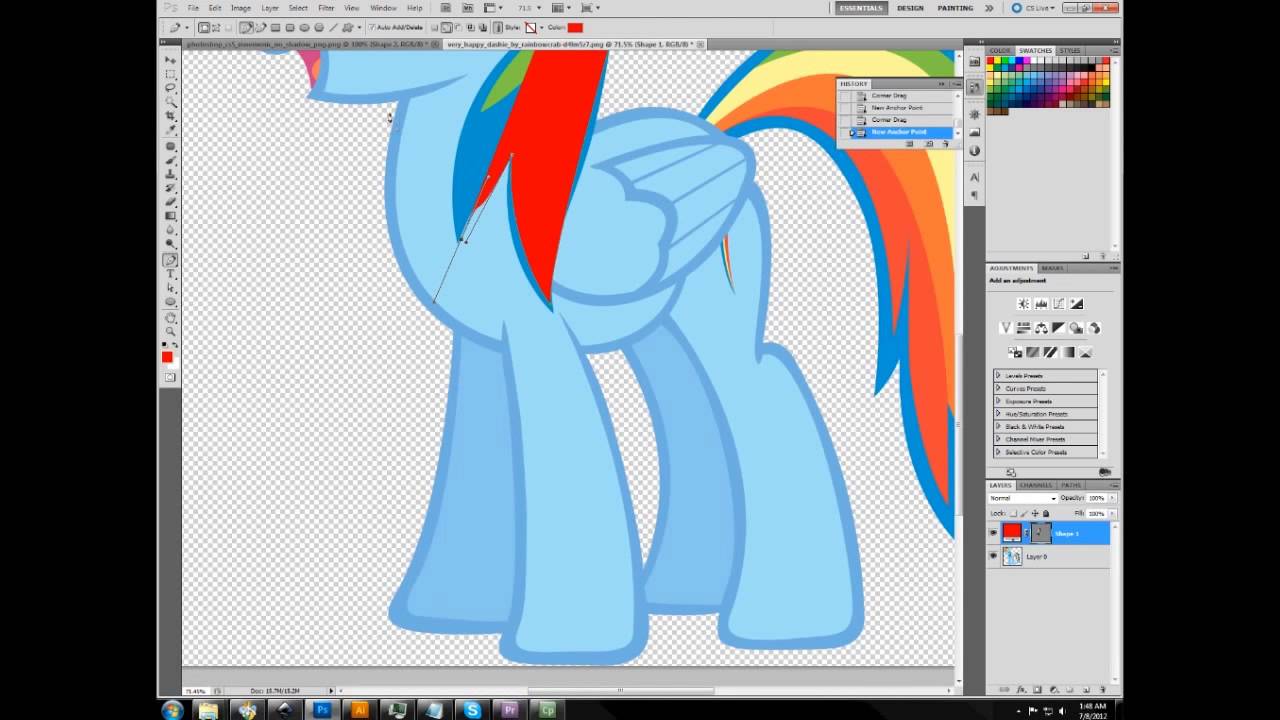This screenshot has width=1280, height=720.
Task: Expand Black & White Presets
Action: tap(998, 426)
